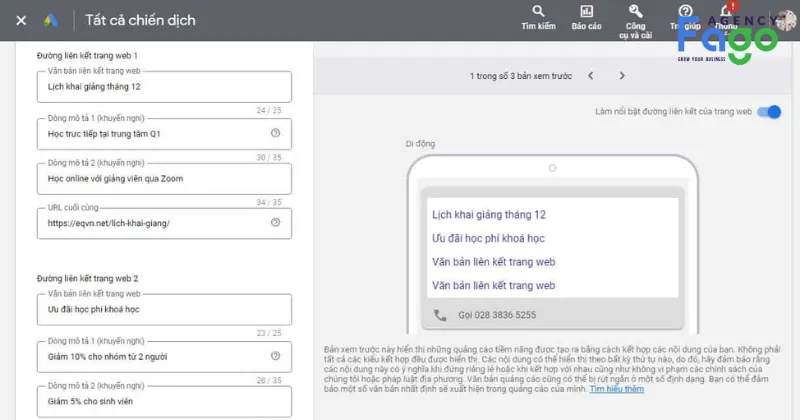The image size is (800, 420).
Task: Edit 'Học trực tiếp tại trung tâm Q1' field
Action: tap(164, 134)
